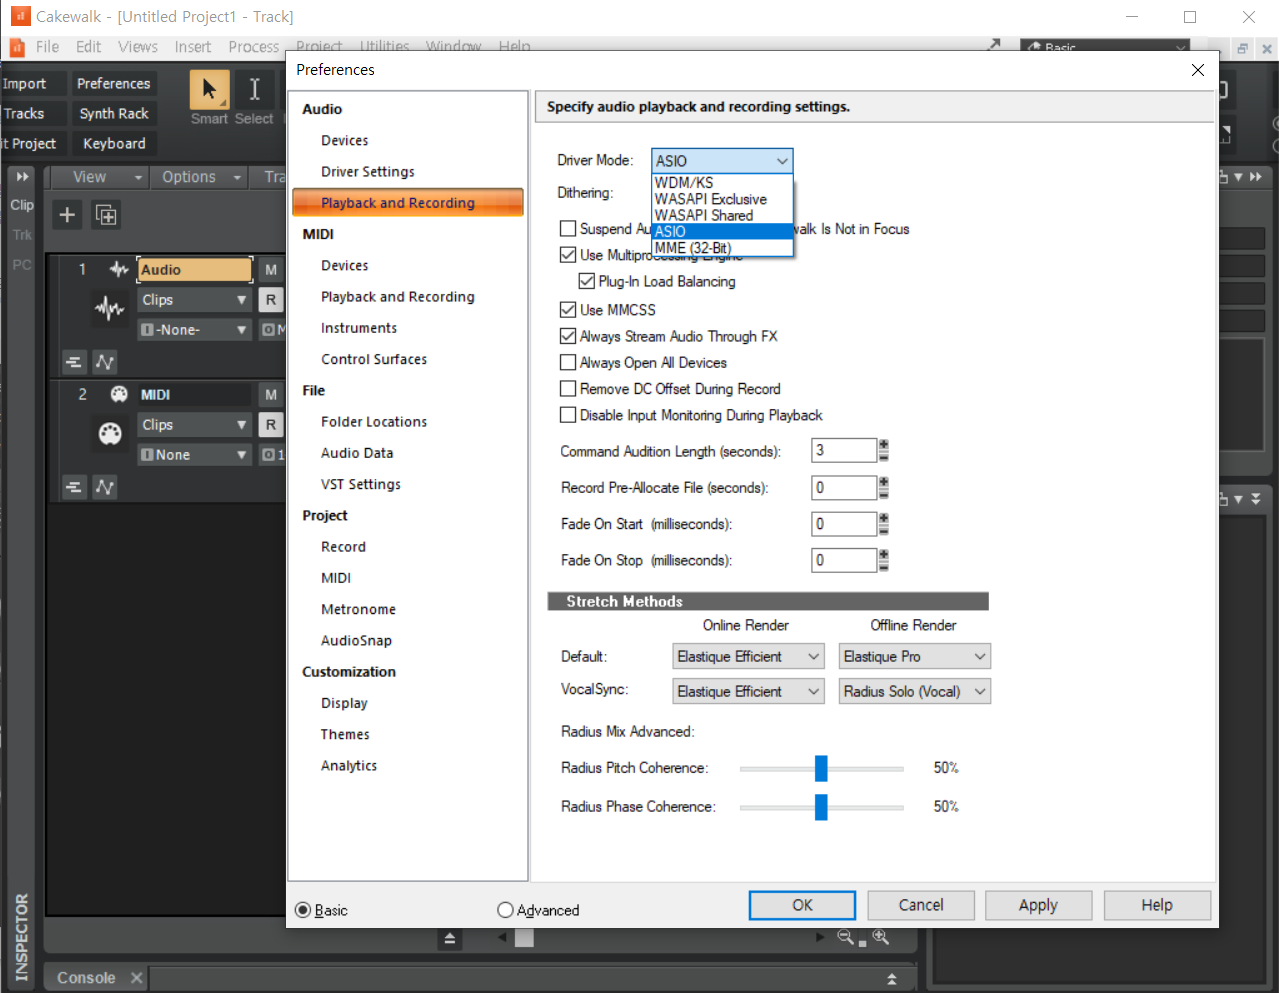1279x993 pixels.
Task: Open take lanes on MIDI track
Action: [x=74, y=486]
